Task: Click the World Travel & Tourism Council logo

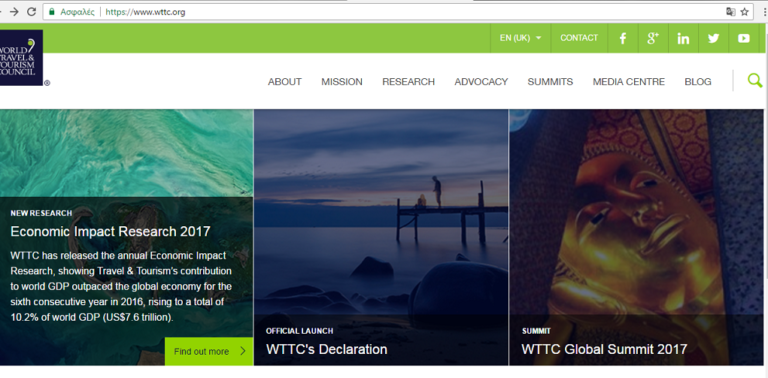Action: tap(21, 58)
